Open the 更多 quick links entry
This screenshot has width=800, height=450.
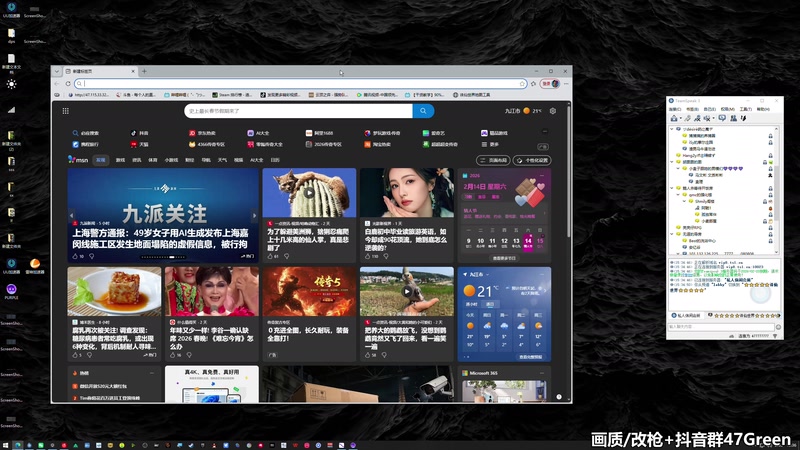tap(490, 144)
